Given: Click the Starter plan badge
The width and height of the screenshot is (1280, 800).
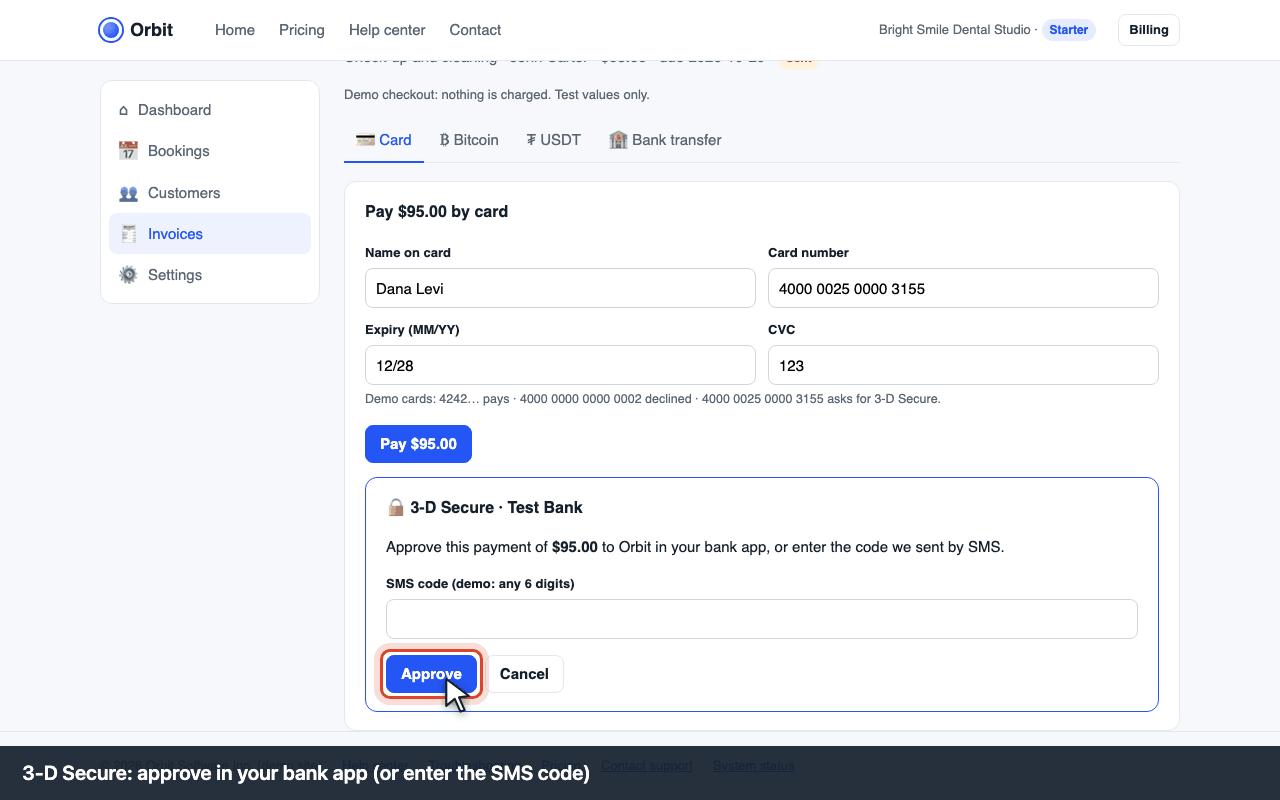Looking at the screenshot, I should (1069, 30).
